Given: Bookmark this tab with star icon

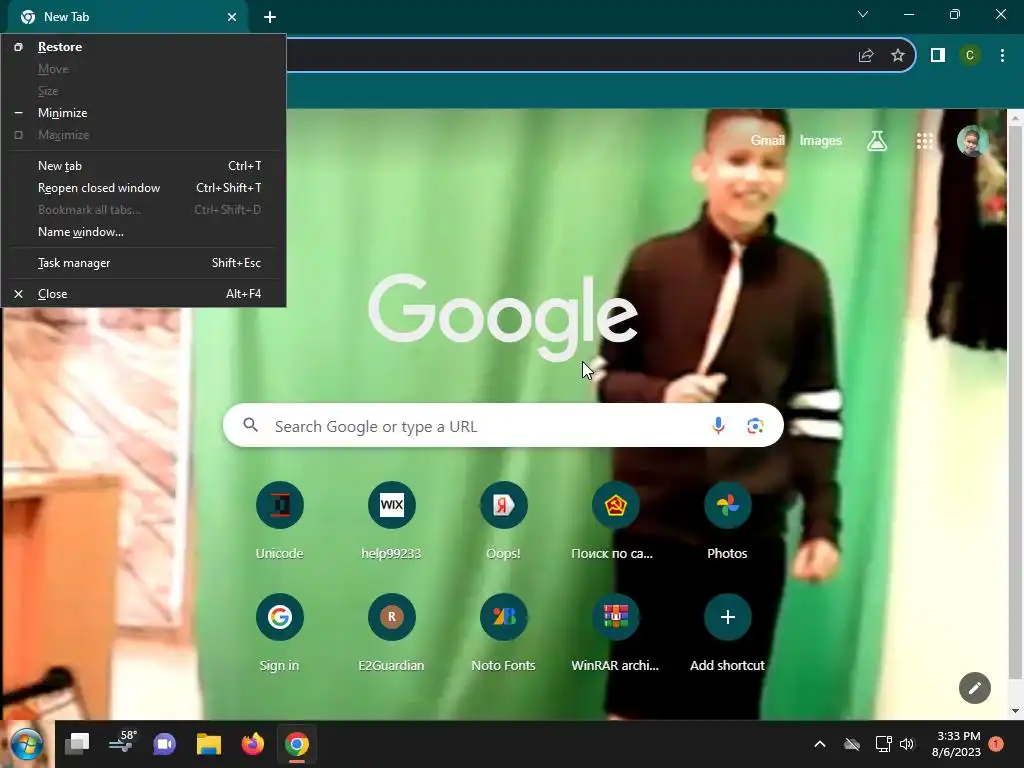Looking at the screenshot, I should (x=898, y=56).
